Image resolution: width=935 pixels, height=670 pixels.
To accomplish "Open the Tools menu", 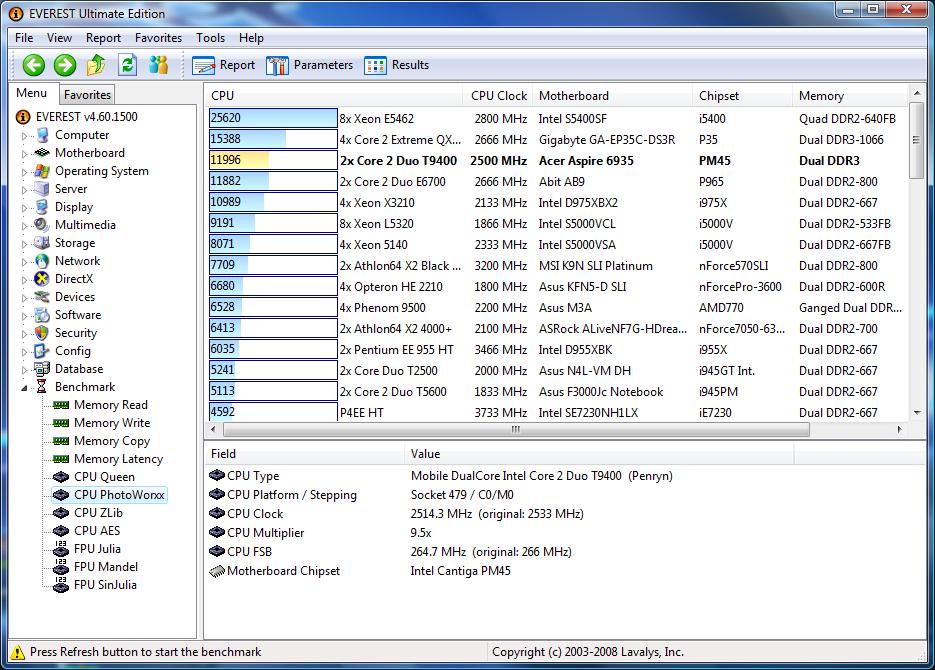I will [x=210, y=38].
